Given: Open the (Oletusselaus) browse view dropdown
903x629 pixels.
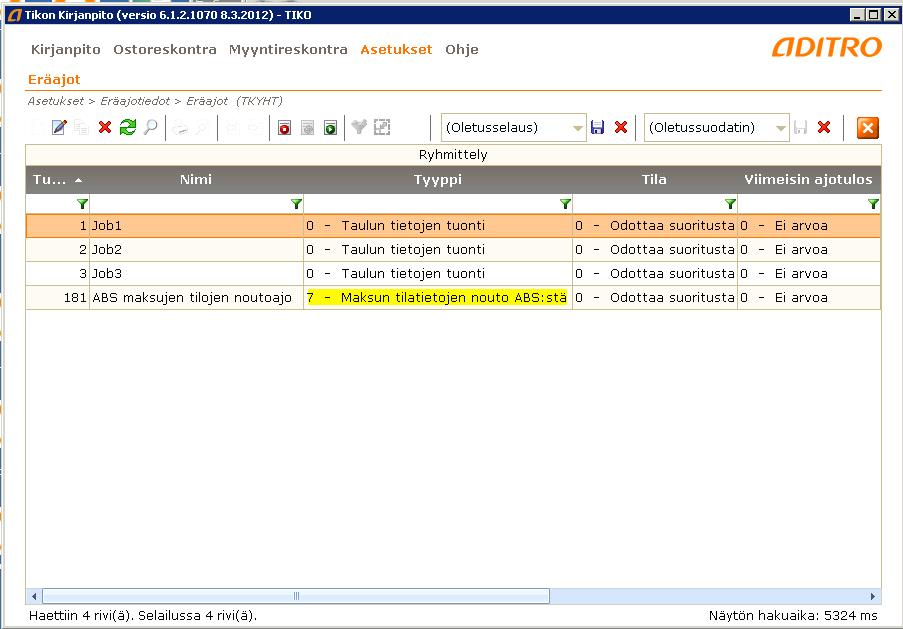Looking at the screenshot, I should 577,128.
